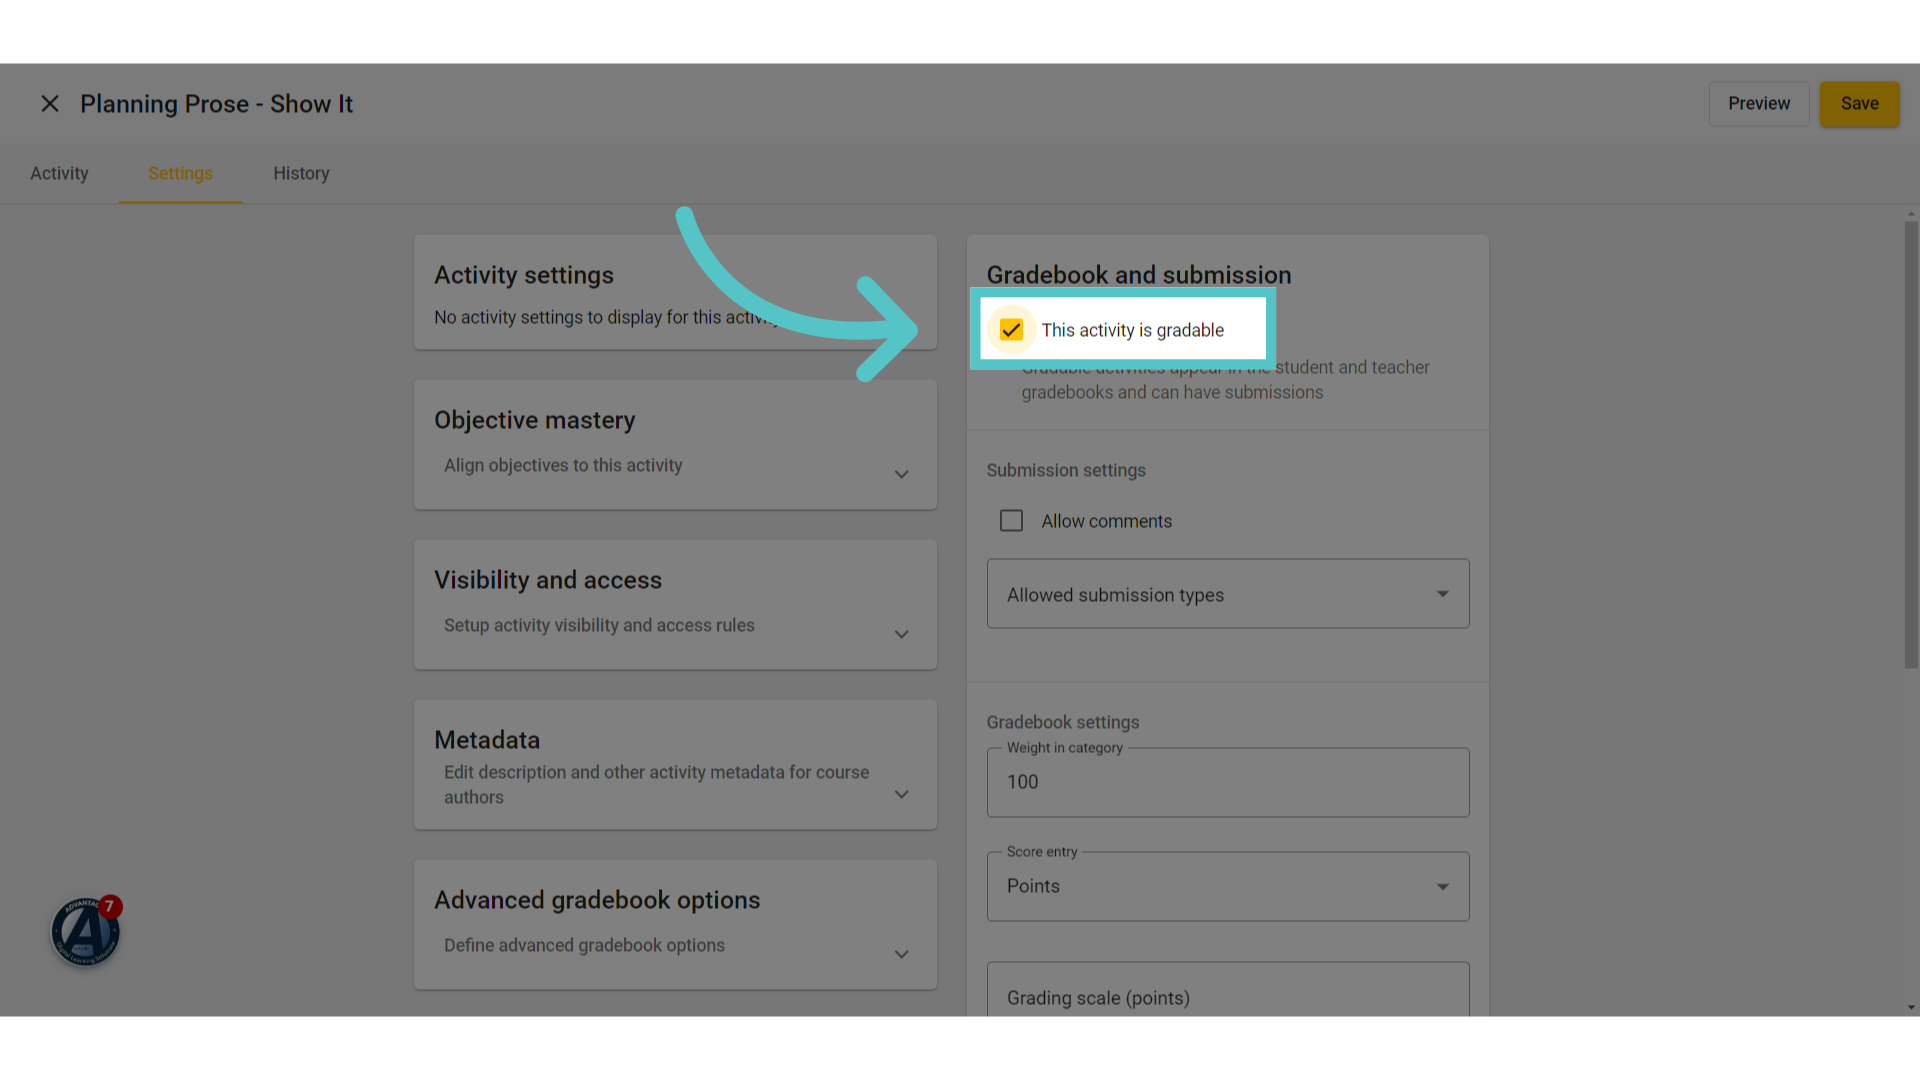Close the Planning Prose editor with X
The height and width of the screenshot is (1080, 1920).
click(x=50, y=104)
